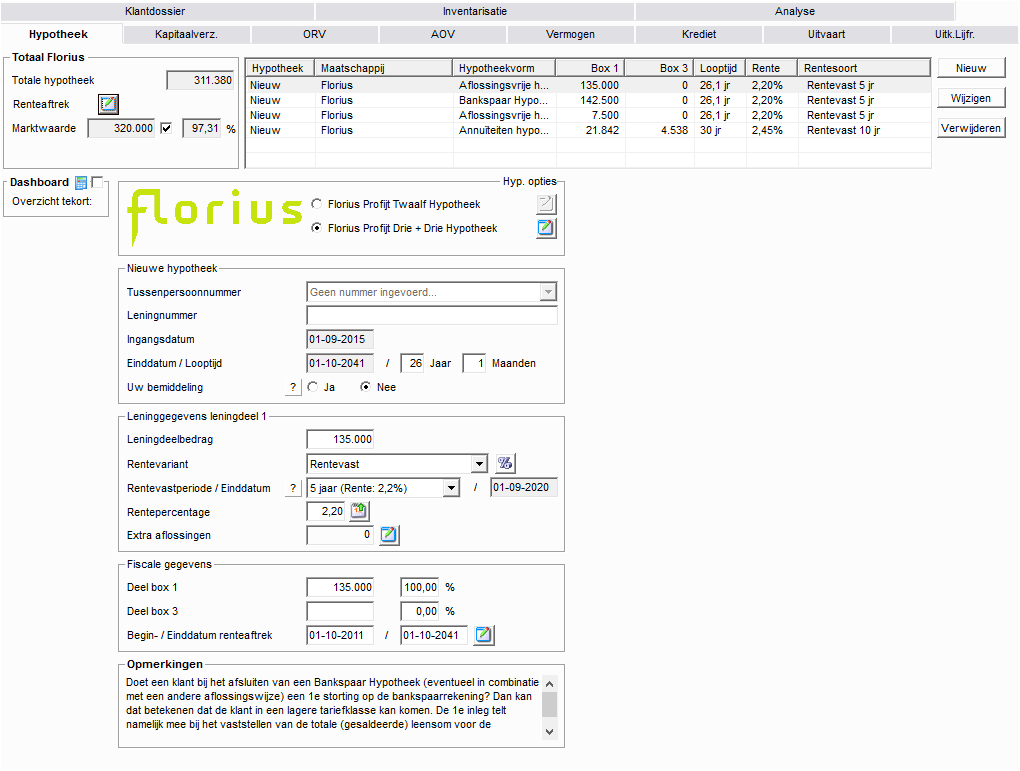Open edit icon for Profijt Drie + Drie
Screen dimensions: 1020x771
click(546, 228)
